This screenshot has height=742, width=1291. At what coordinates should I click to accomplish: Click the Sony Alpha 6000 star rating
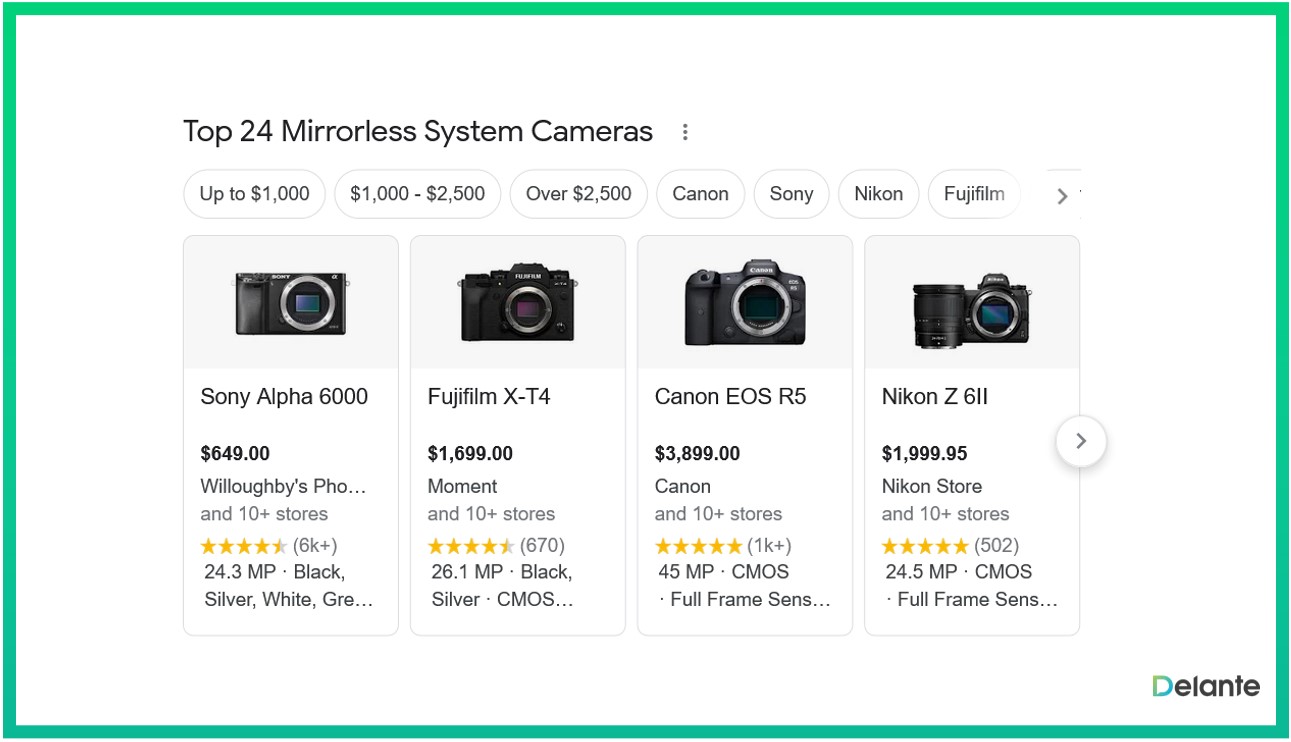tap(243, 546)
